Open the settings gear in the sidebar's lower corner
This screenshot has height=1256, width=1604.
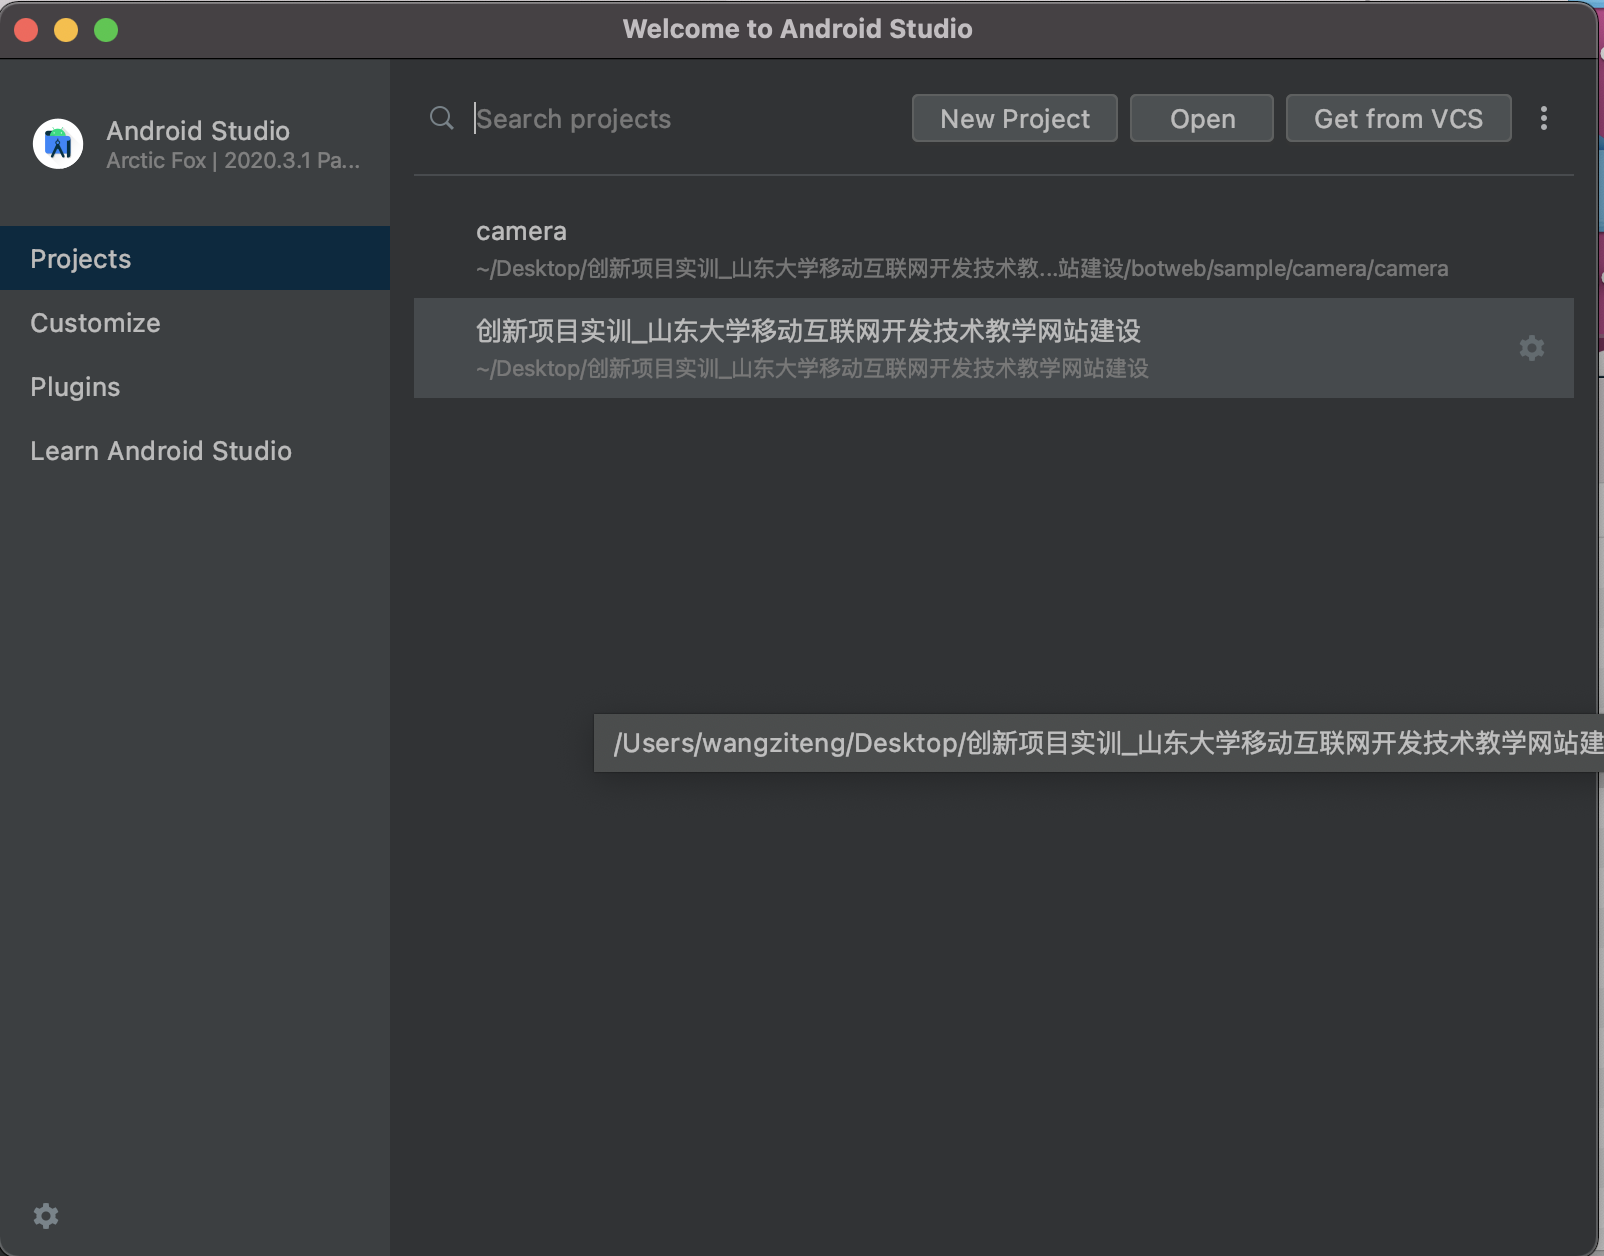click(x=46, y=1216)
